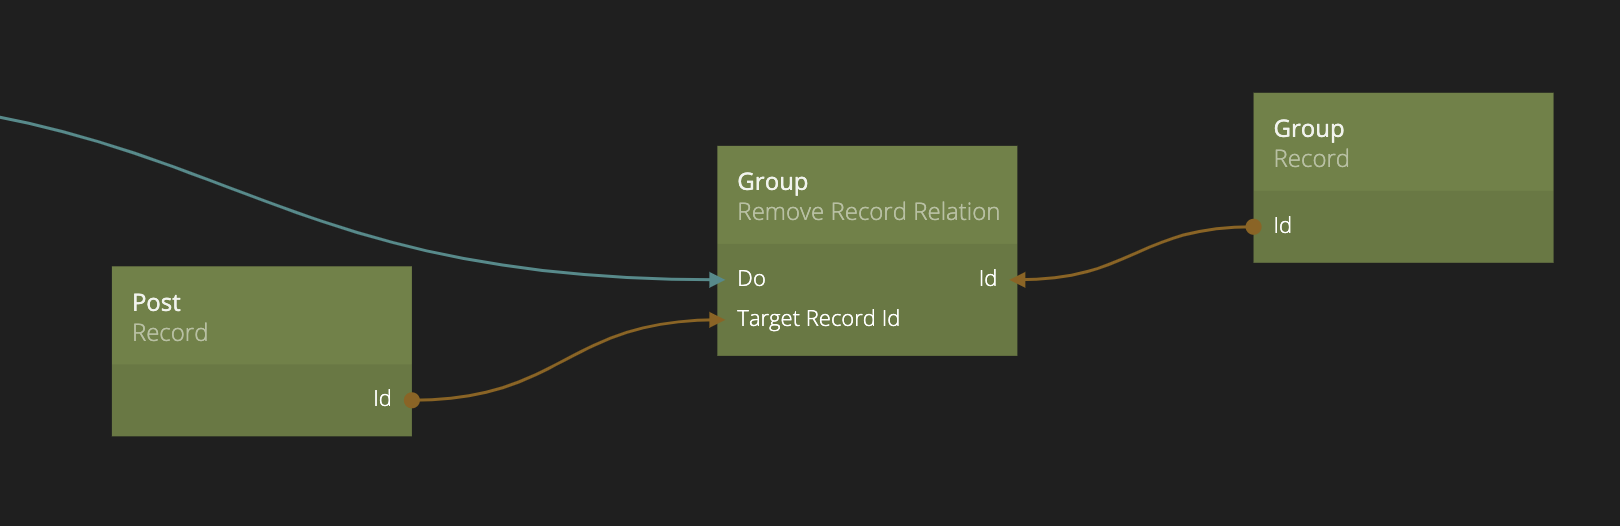
Task: Select the Group Record node by its title
Action: point(1308,129)
